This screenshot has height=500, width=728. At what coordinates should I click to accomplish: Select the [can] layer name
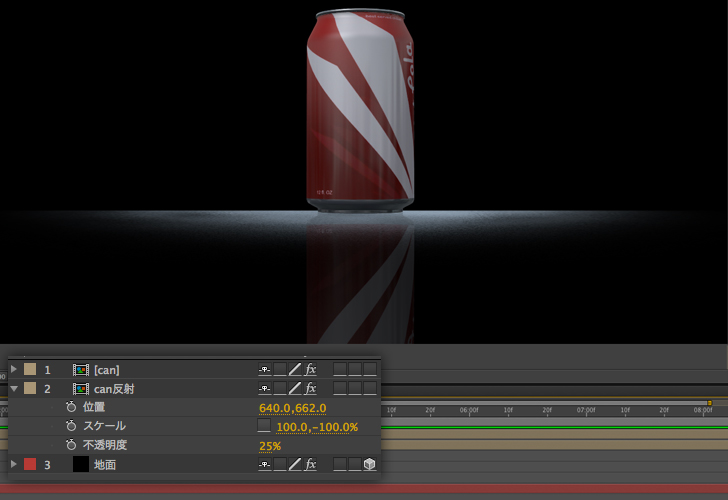point(106,370)
